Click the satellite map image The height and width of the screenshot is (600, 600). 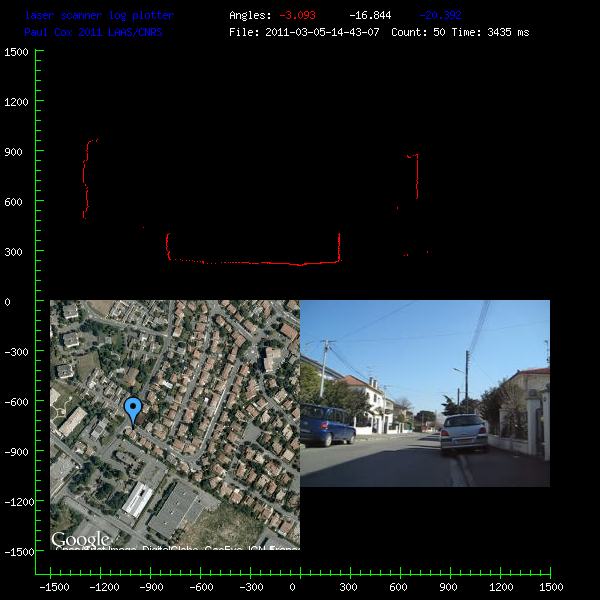coord(175,425)
